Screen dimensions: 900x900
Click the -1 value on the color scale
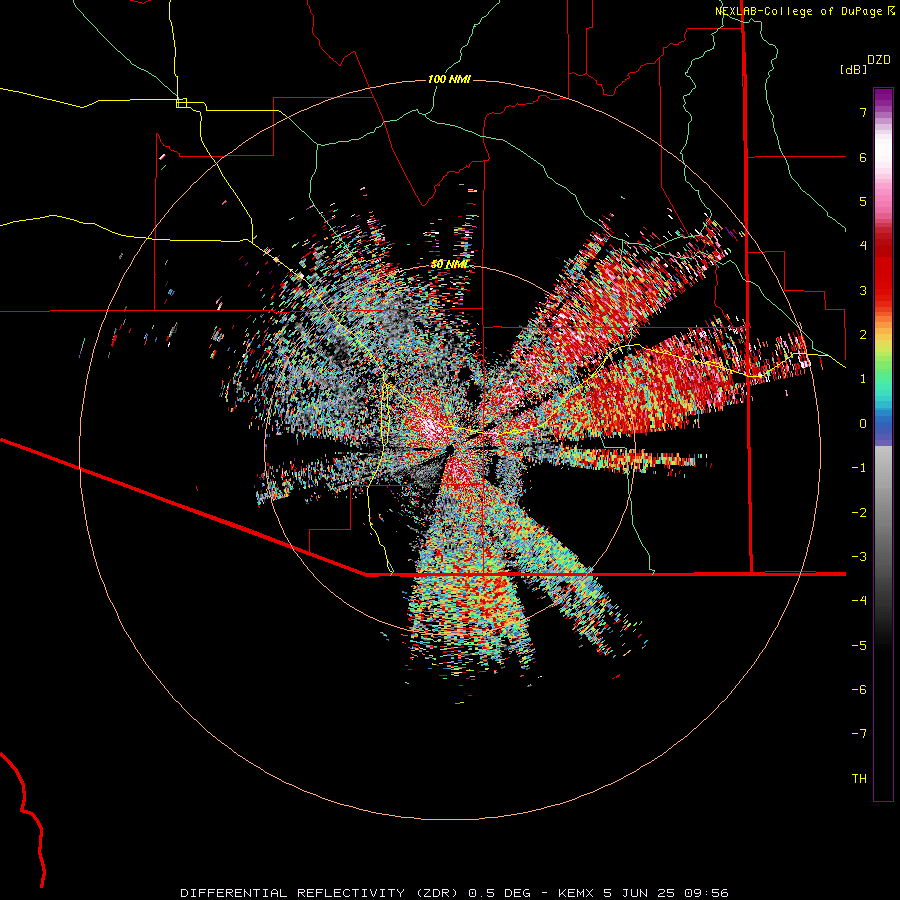pos(859,468)
